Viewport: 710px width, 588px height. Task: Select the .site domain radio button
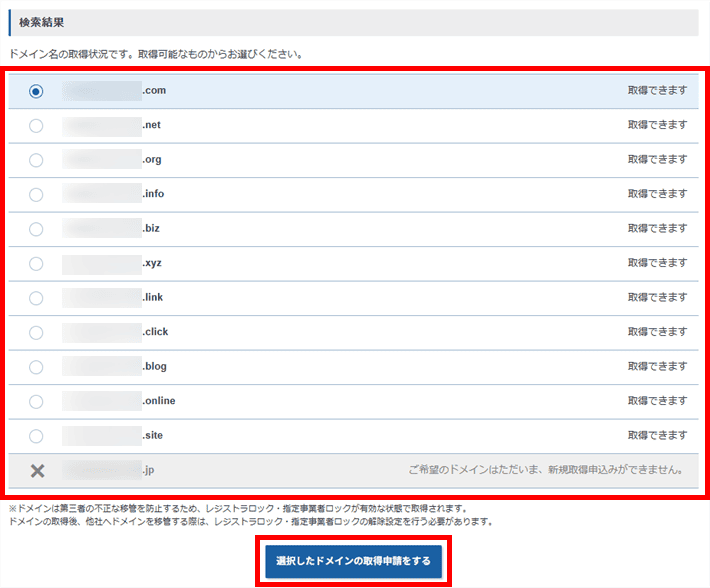36,436
